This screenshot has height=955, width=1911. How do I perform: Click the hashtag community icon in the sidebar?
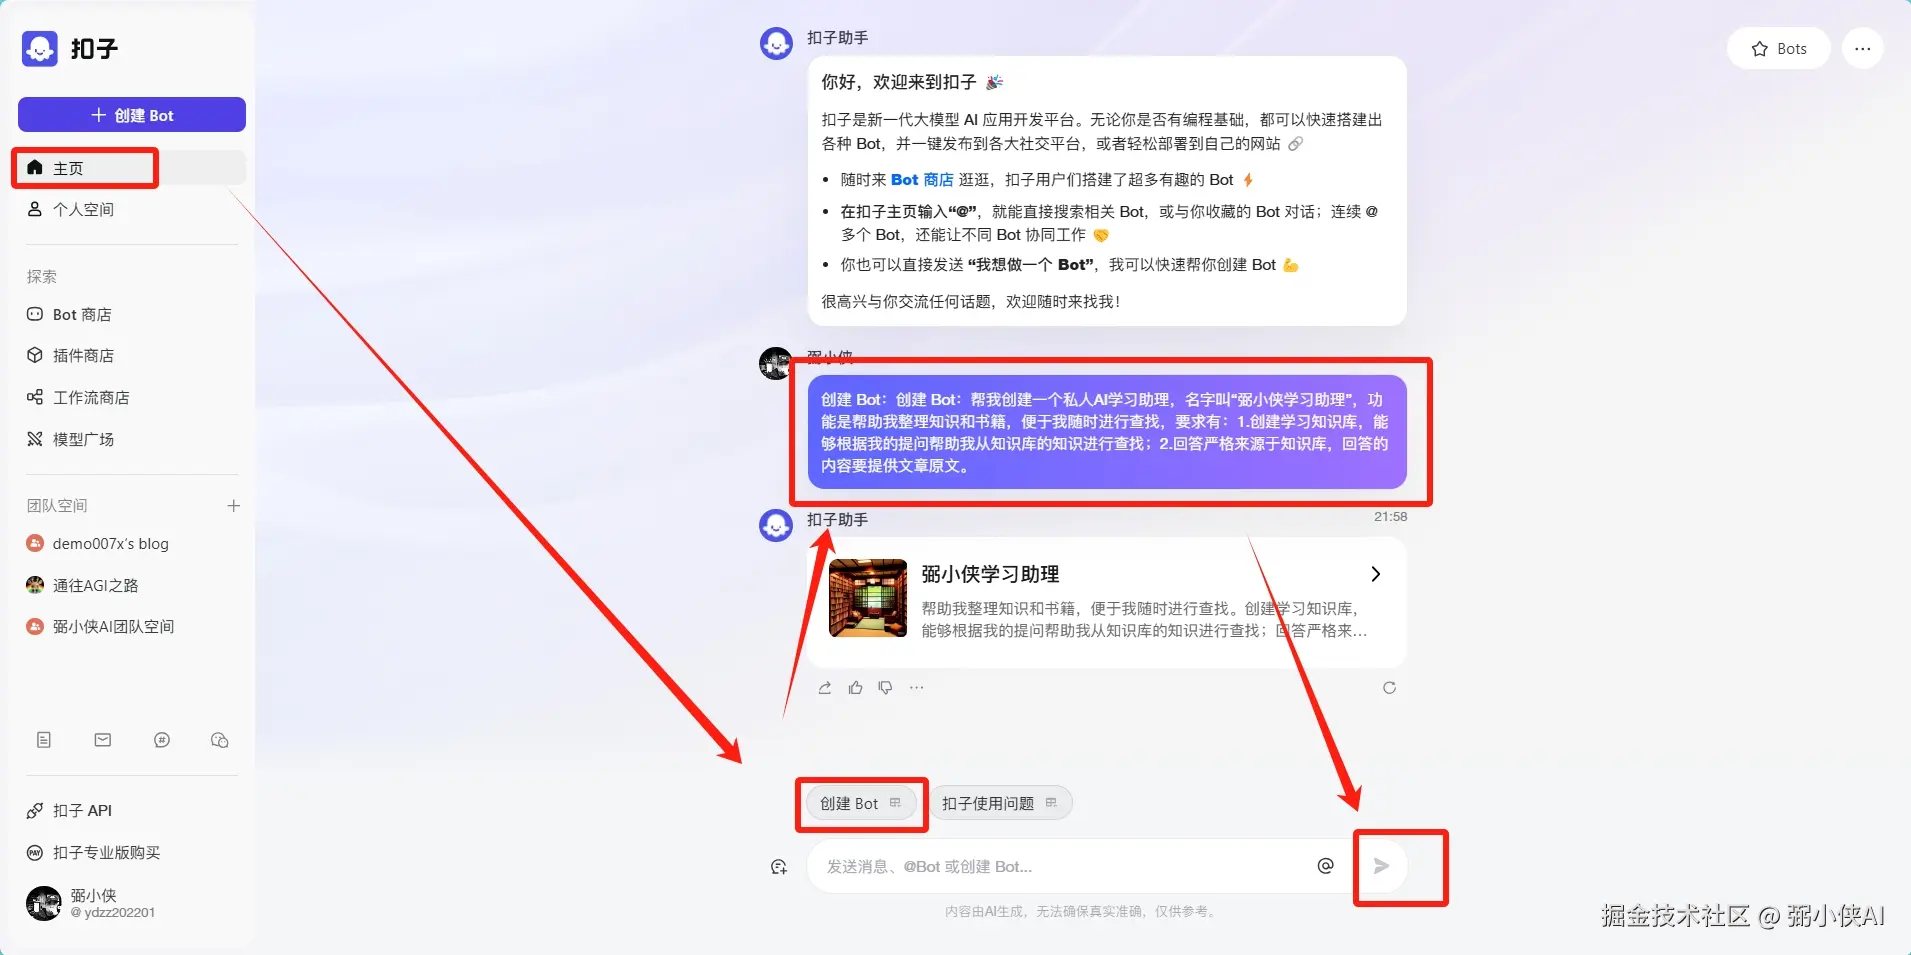[x=162, y=740]
